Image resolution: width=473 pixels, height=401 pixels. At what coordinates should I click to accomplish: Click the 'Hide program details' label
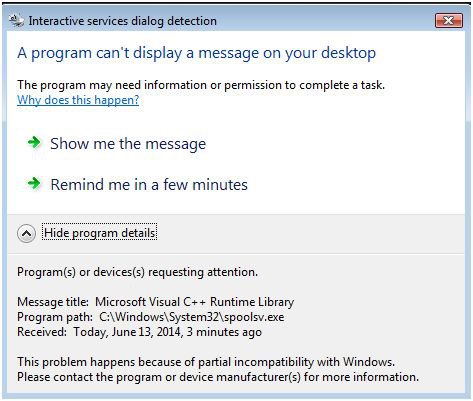tap(100, 233)
